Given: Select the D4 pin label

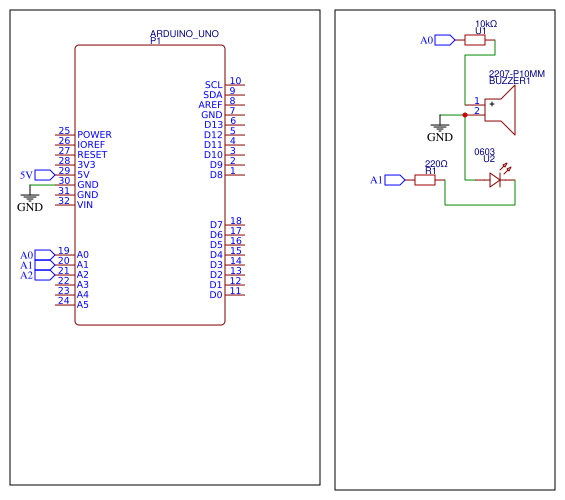Looking at the screenshot, I should [x=216, y=255].
